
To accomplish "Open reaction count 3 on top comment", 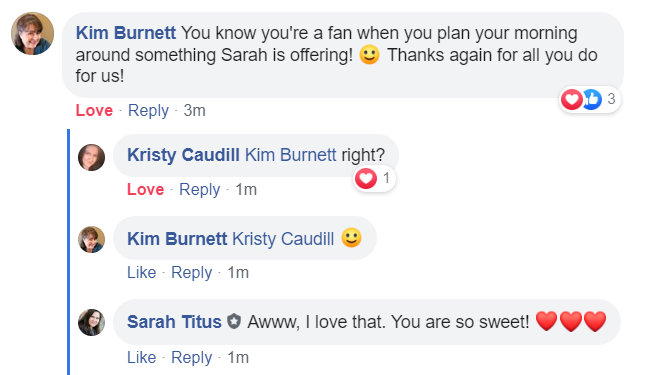I will [x=611, y=99].
